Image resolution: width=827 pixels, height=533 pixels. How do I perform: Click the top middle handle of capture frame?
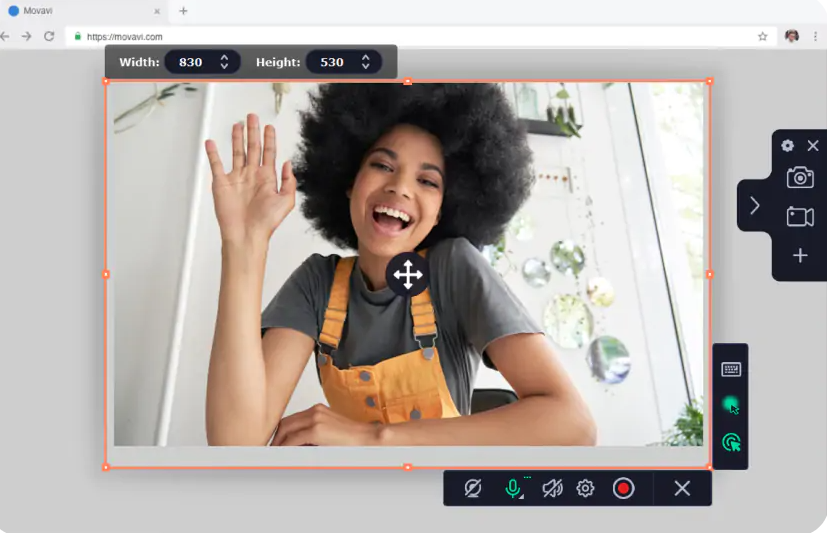[x=408, y=81]
